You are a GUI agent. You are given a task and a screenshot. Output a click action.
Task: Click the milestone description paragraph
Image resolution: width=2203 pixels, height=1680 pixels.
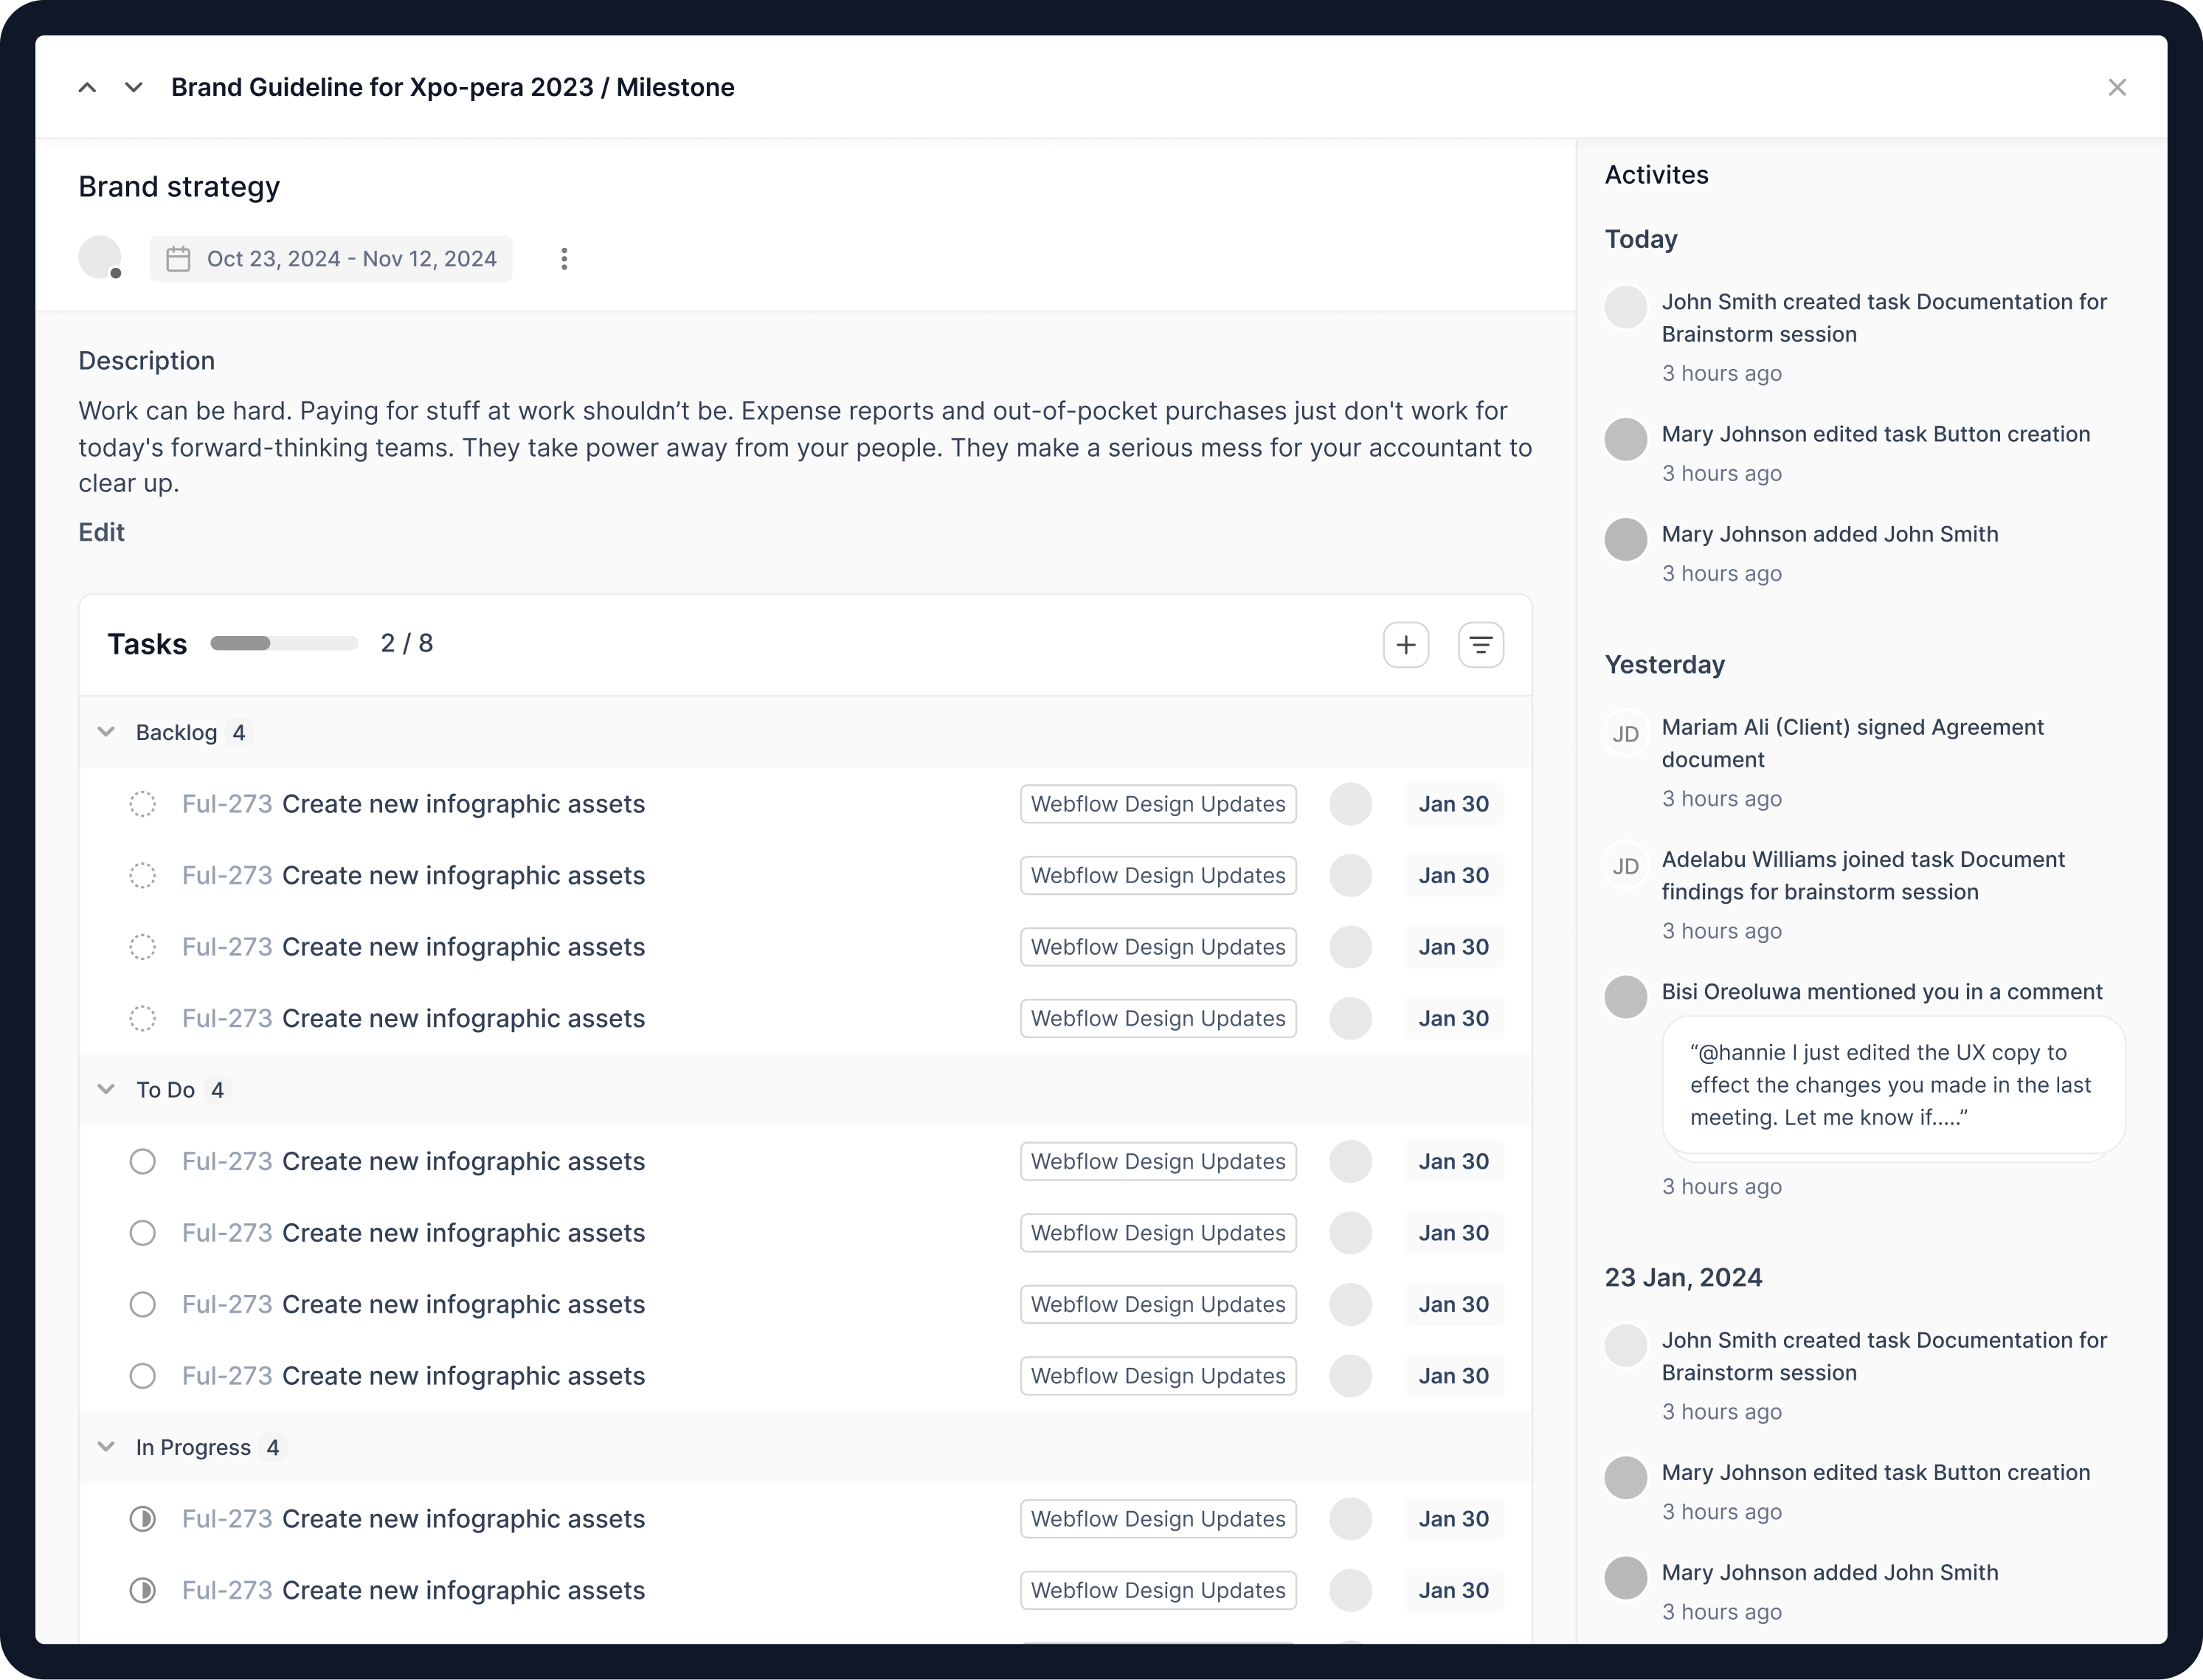coord(805,447)
